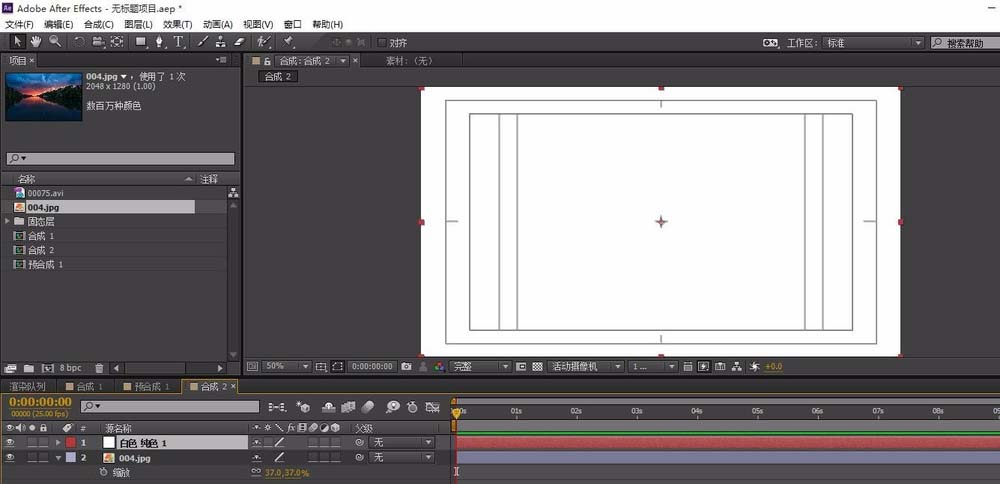1000x484 pixels.
Task: Click the red label swatch of layer 1
Action: pyautogui.click(x=71, y=442)
